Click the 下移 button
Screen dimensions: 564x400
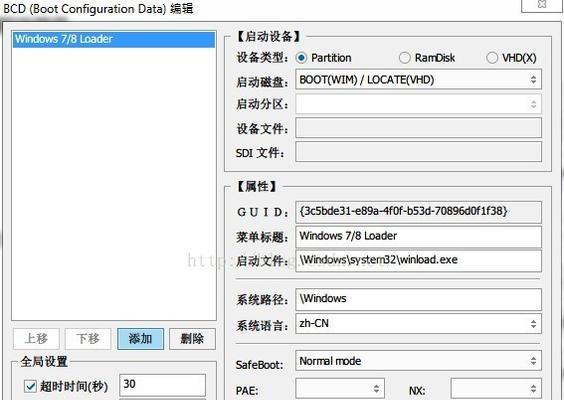[88, 339]
